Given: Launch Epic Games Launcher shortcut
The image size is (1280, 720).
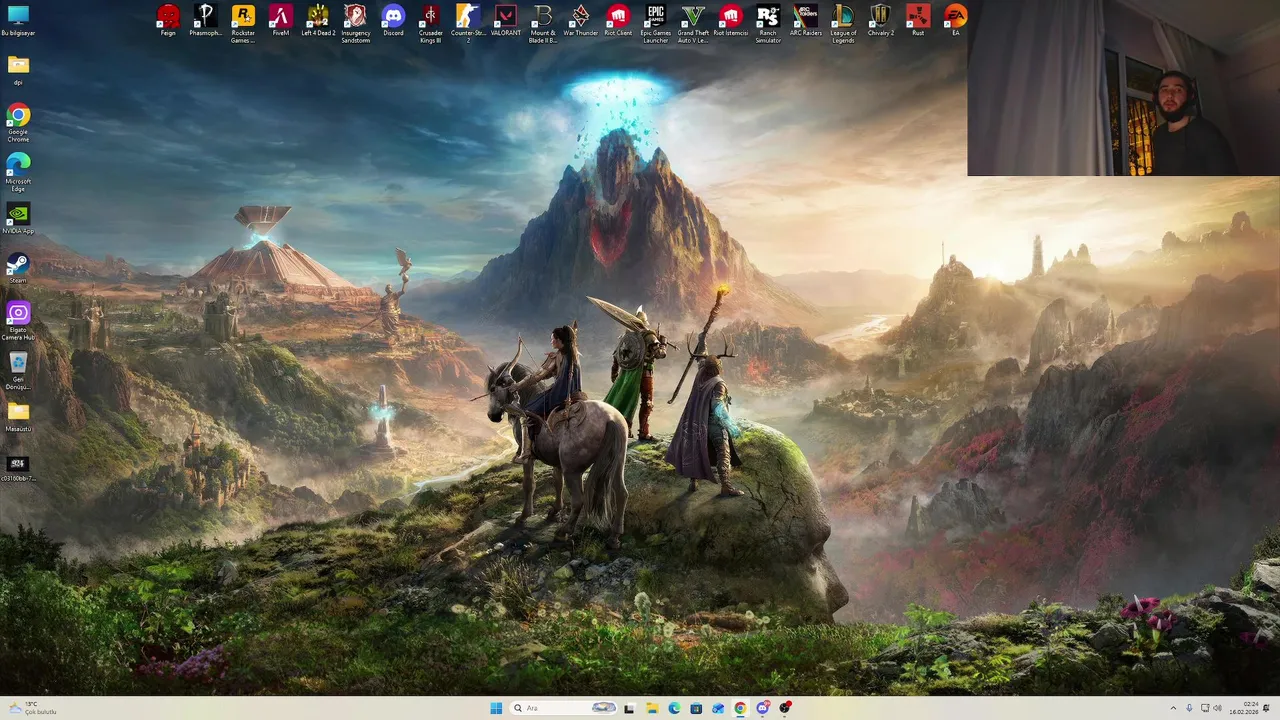Looking at the screenshot, I should point(656,23).
